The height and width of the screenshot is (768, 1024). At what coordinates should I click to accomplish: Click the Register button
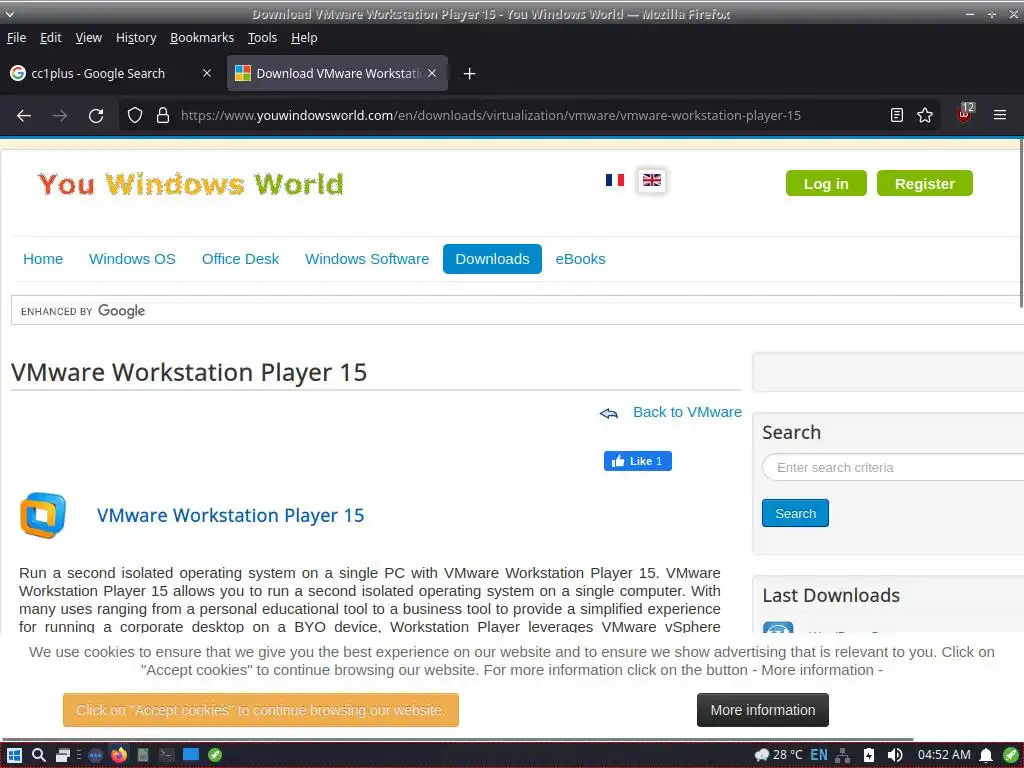[x=925, y=184]
